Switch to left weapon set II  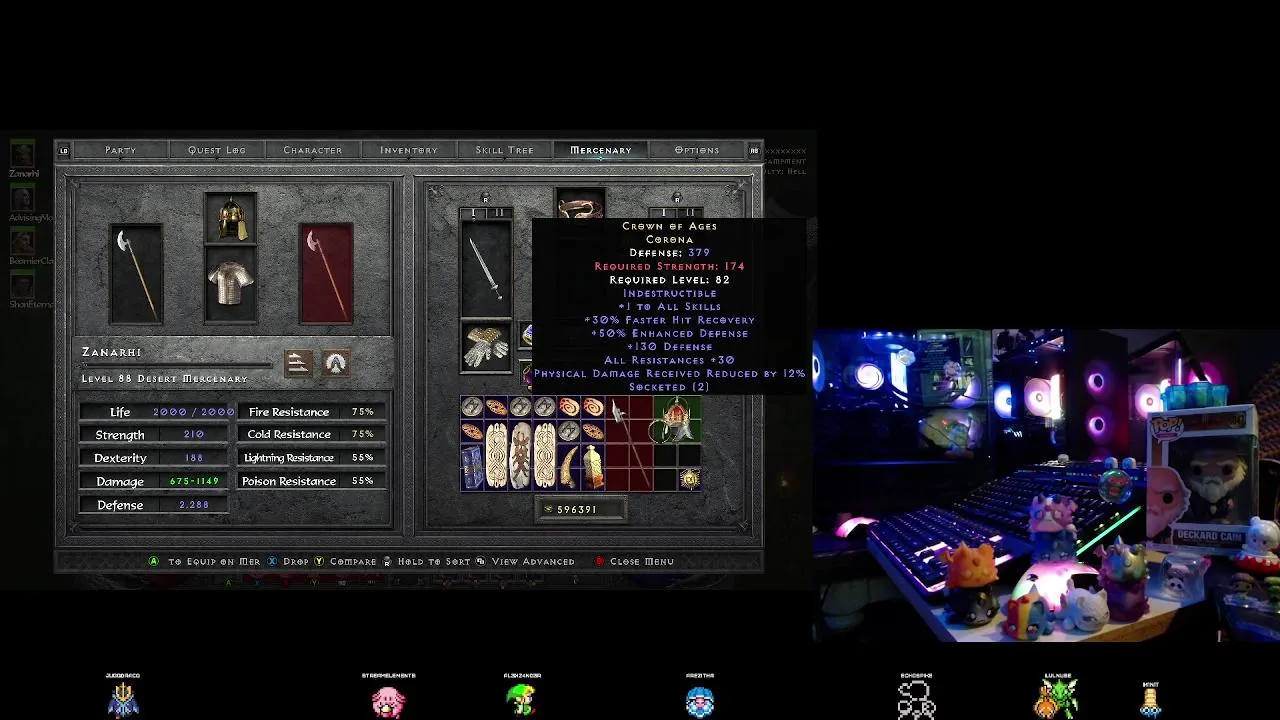point(499,213)
